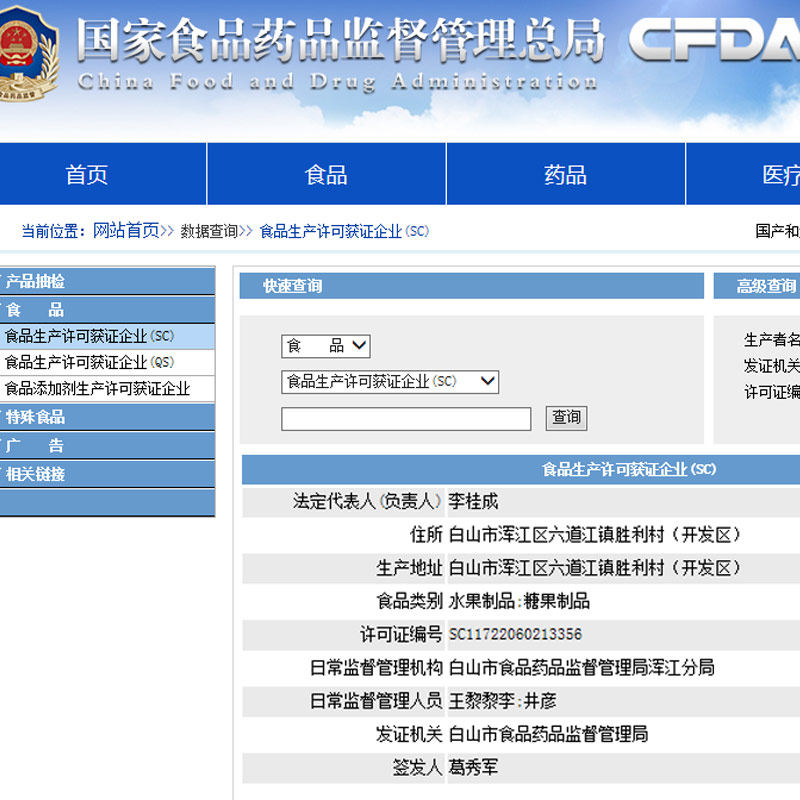Collapse the 食品 sidebar section

pyautogui.click(x=107, y=310)
